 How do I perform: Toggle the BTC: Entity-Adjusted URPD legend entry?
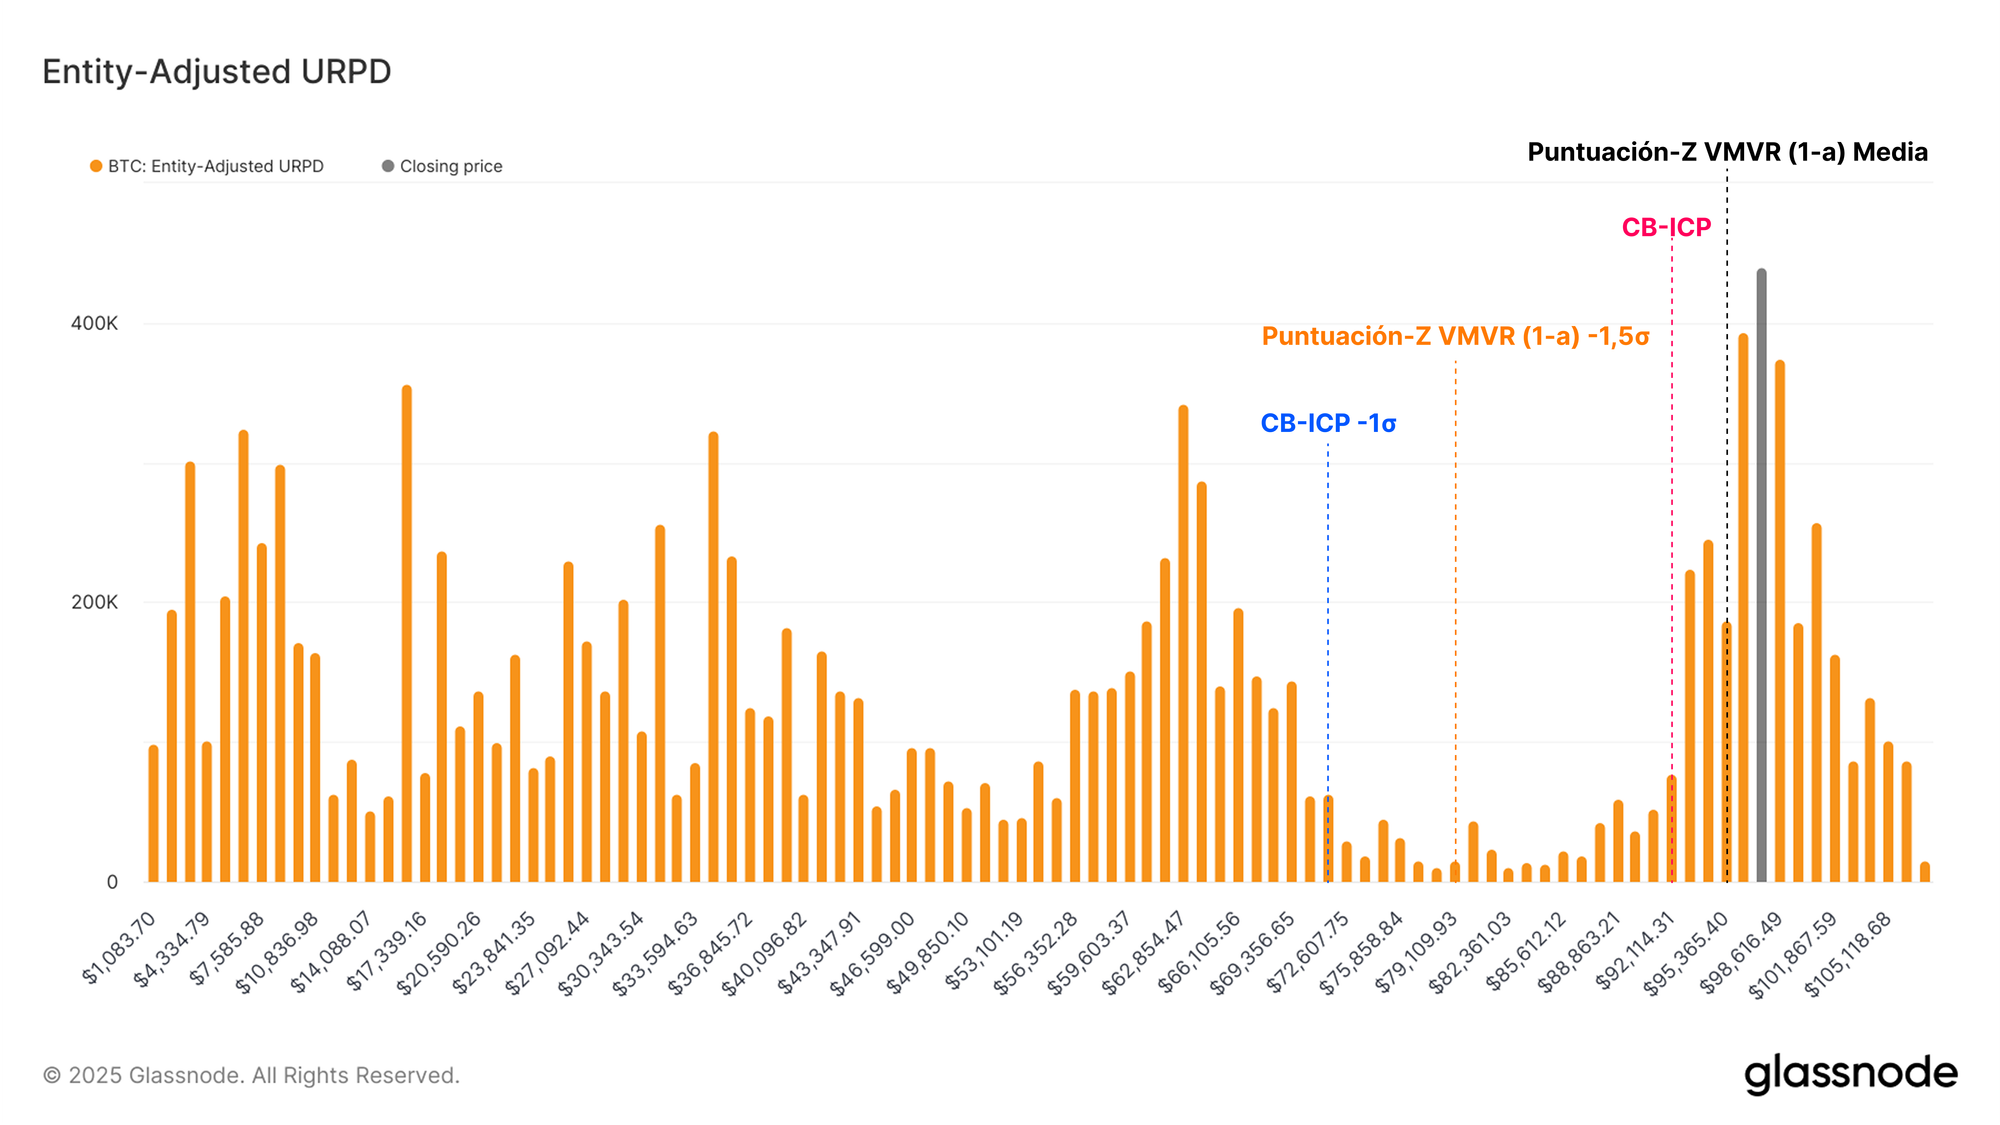tap(215, 166)
